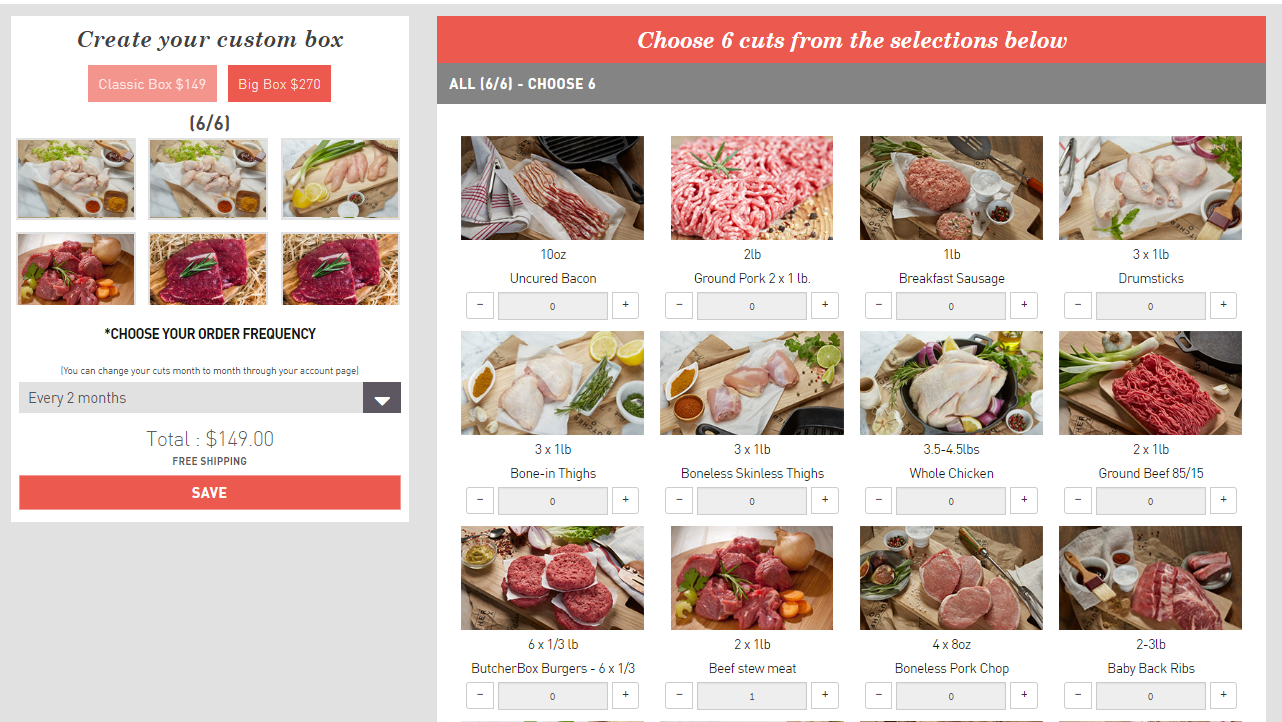
Task: Increase Drumsticks quantity
Action: [x=1223, y=305]
